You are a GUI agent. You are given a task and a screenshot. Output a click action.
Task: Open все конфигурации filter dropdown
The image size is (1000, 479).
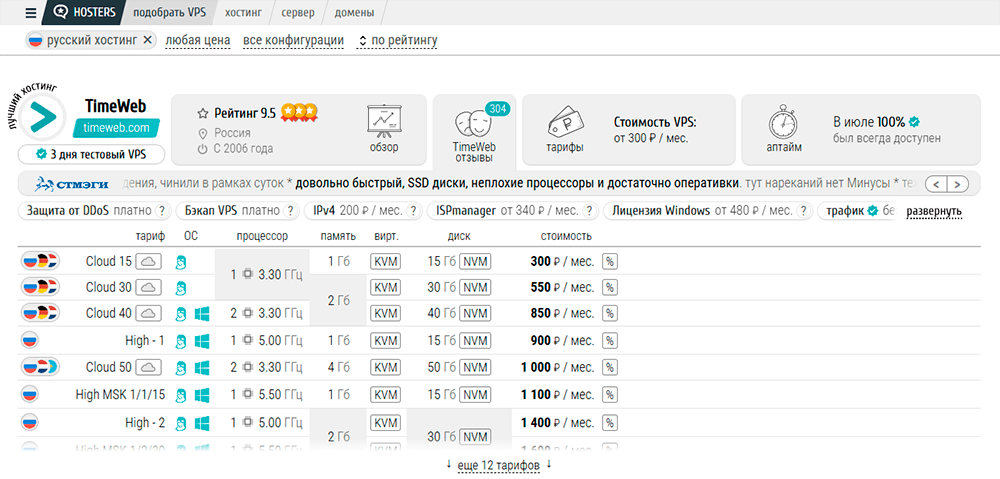pyautogui.click(x=293, y=41)
